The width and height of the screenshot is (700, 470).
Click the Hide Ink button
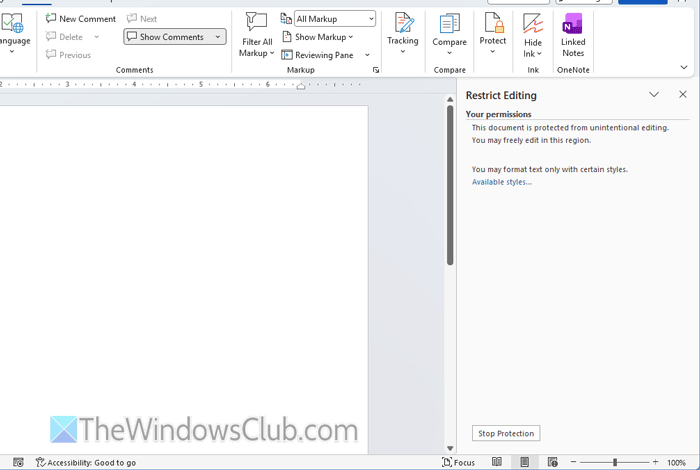point(533,35)
